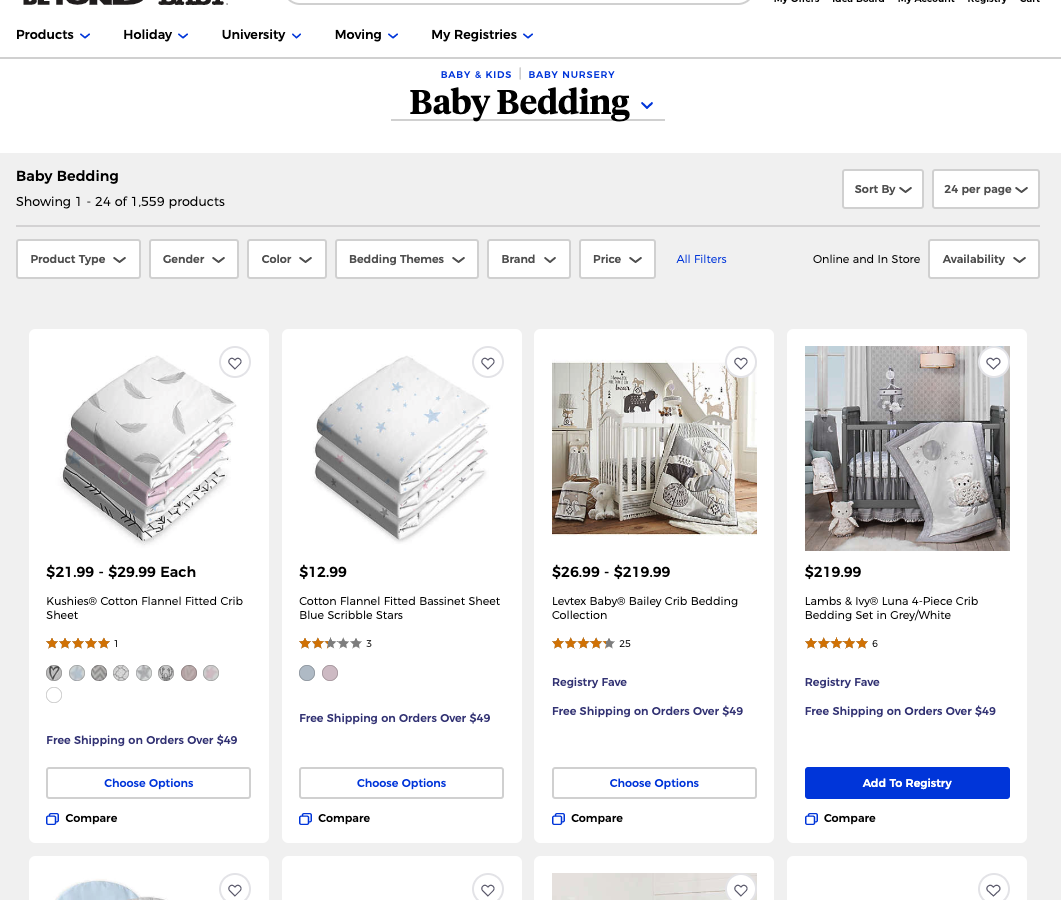
Task: Open the Moving menu
Action: (366, 35)
